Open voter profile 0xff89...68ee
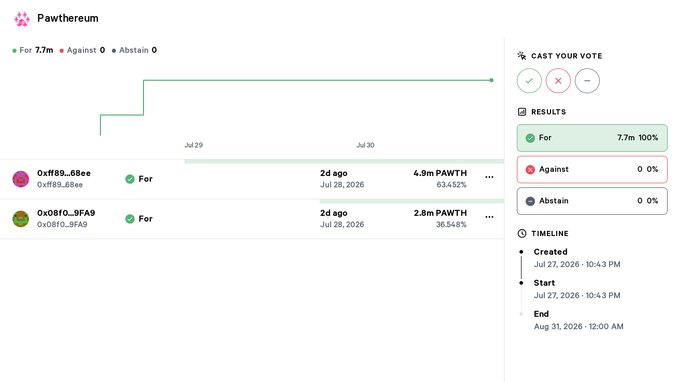680x382 pixels. (64, 173)
